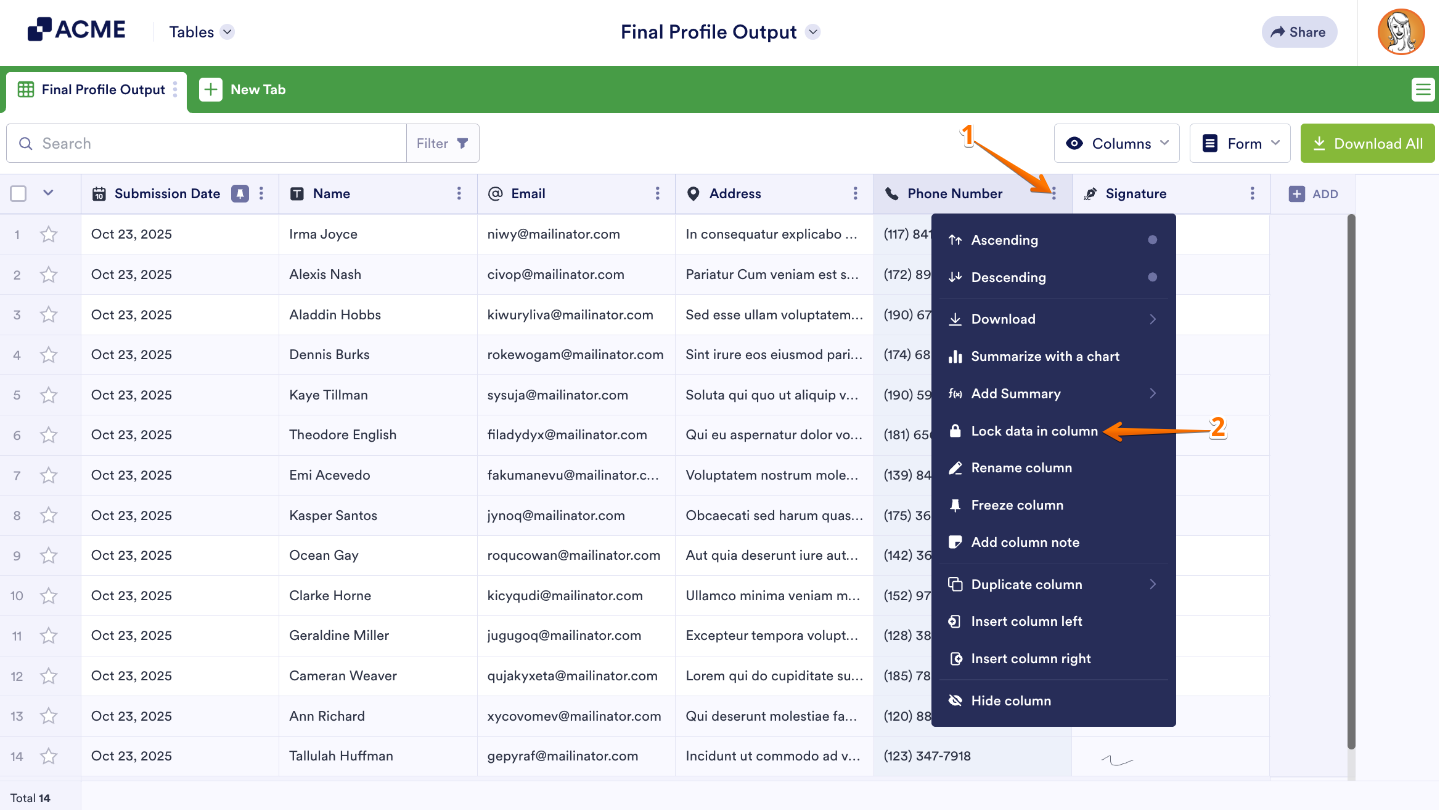Star the Kasper Santos row
Image resolution: width=1439 pixels, height=810 pixels.
[48, 515]
